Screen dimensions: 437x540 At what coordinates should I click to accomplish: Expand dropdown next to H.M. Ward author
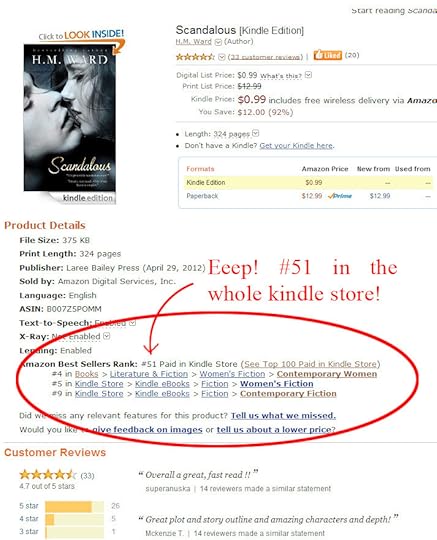click(x=218, y=42)
